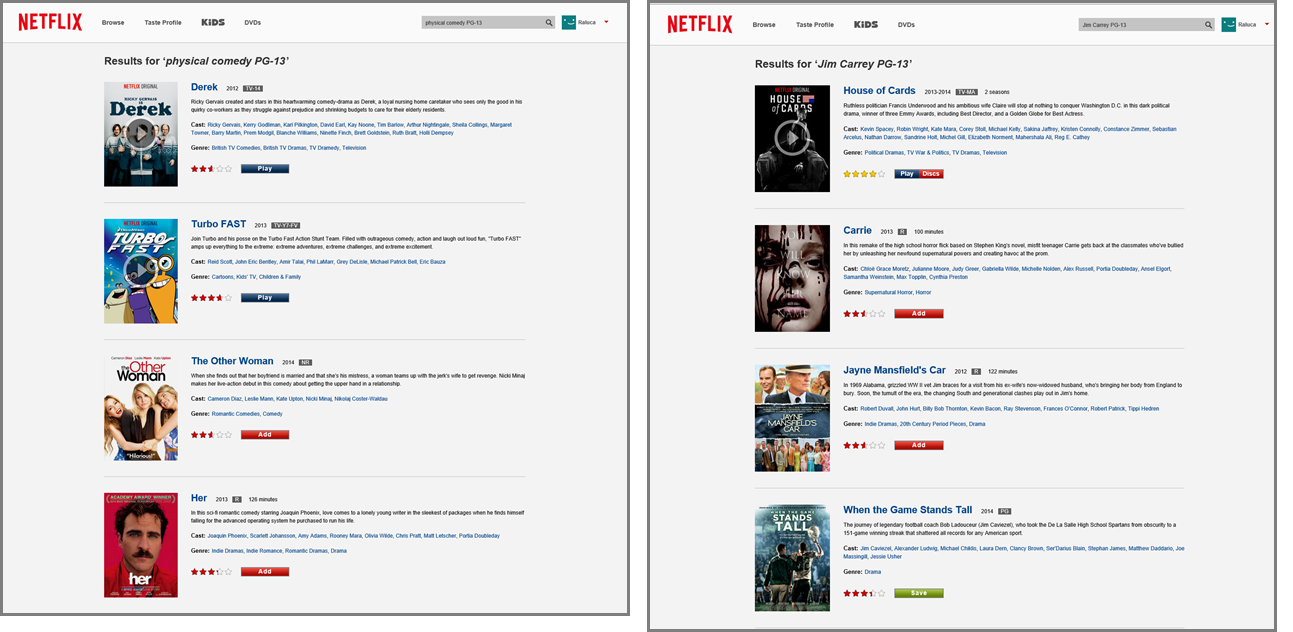
Task: Open the Romantic Comedies genre link
Action: pyautogui.click(x=234, y=414)
